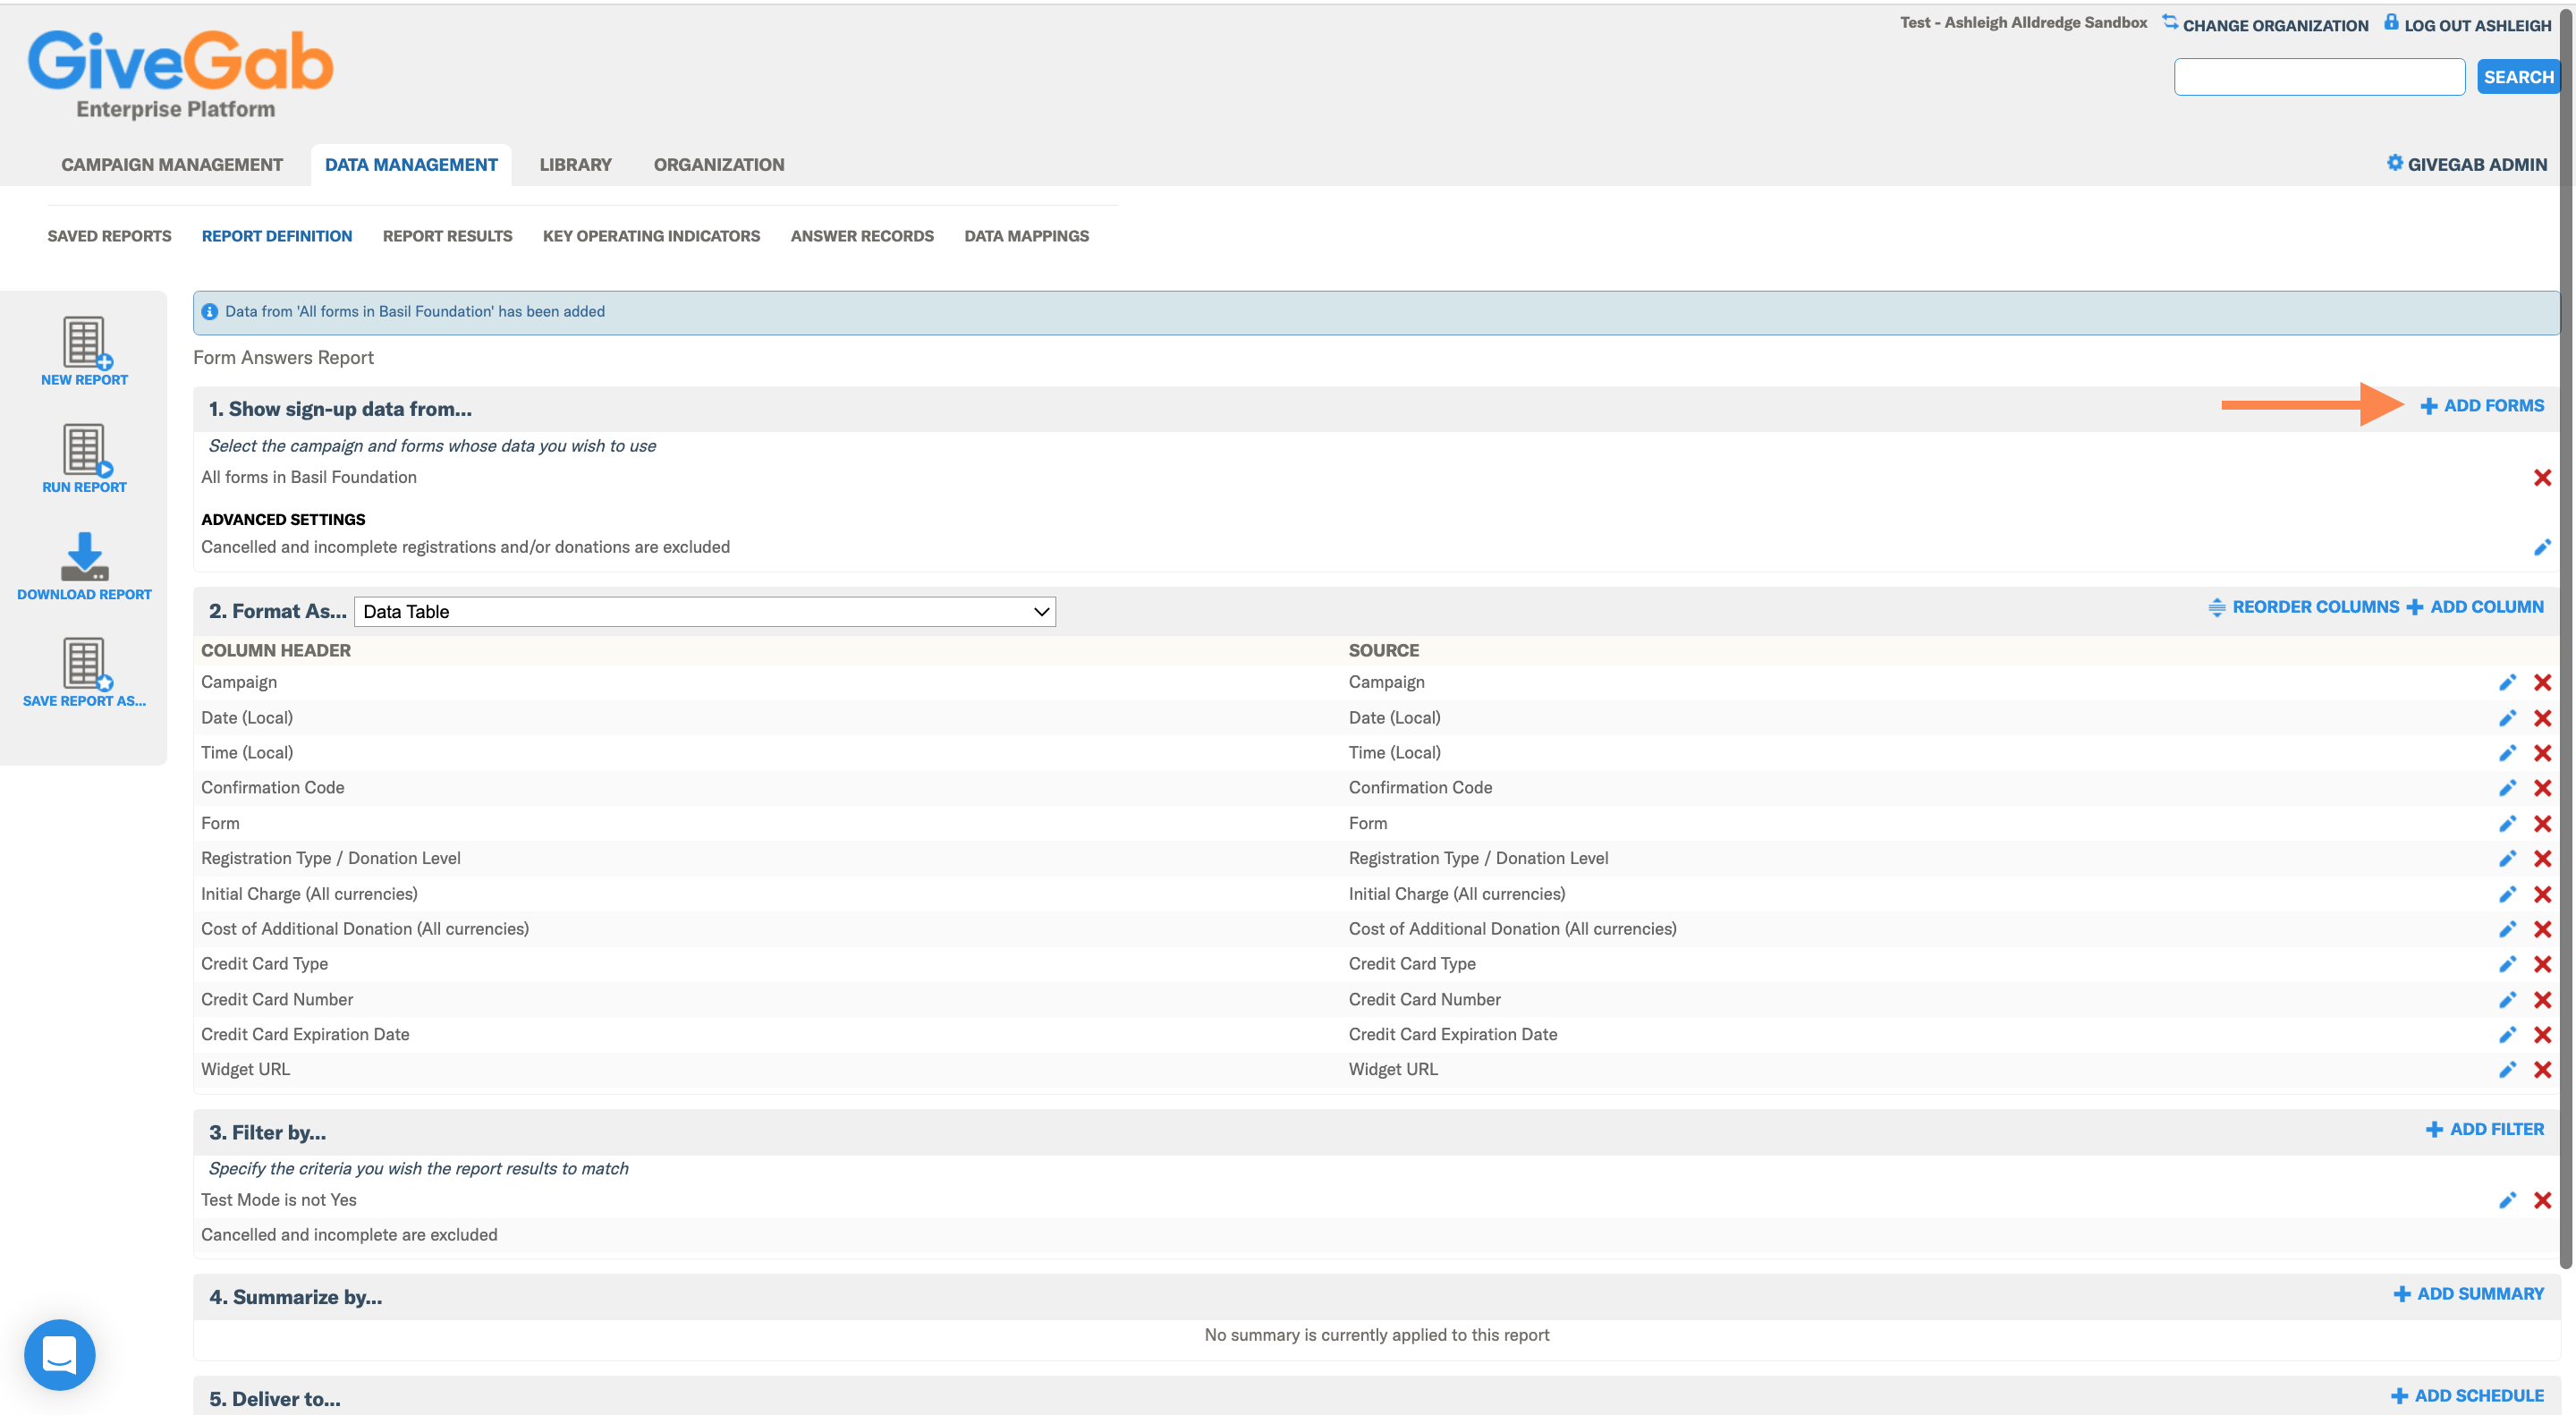The image size is (2576, 1415).
Task: Open the Library tab
Action: click(x=576, y=165)
